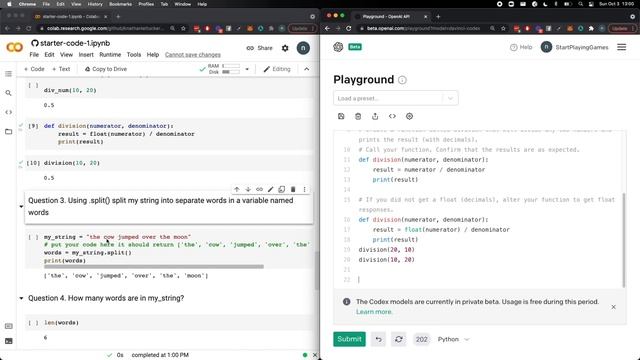
Task: Open Help in OpenAI header
Action: tap(521, 47)
